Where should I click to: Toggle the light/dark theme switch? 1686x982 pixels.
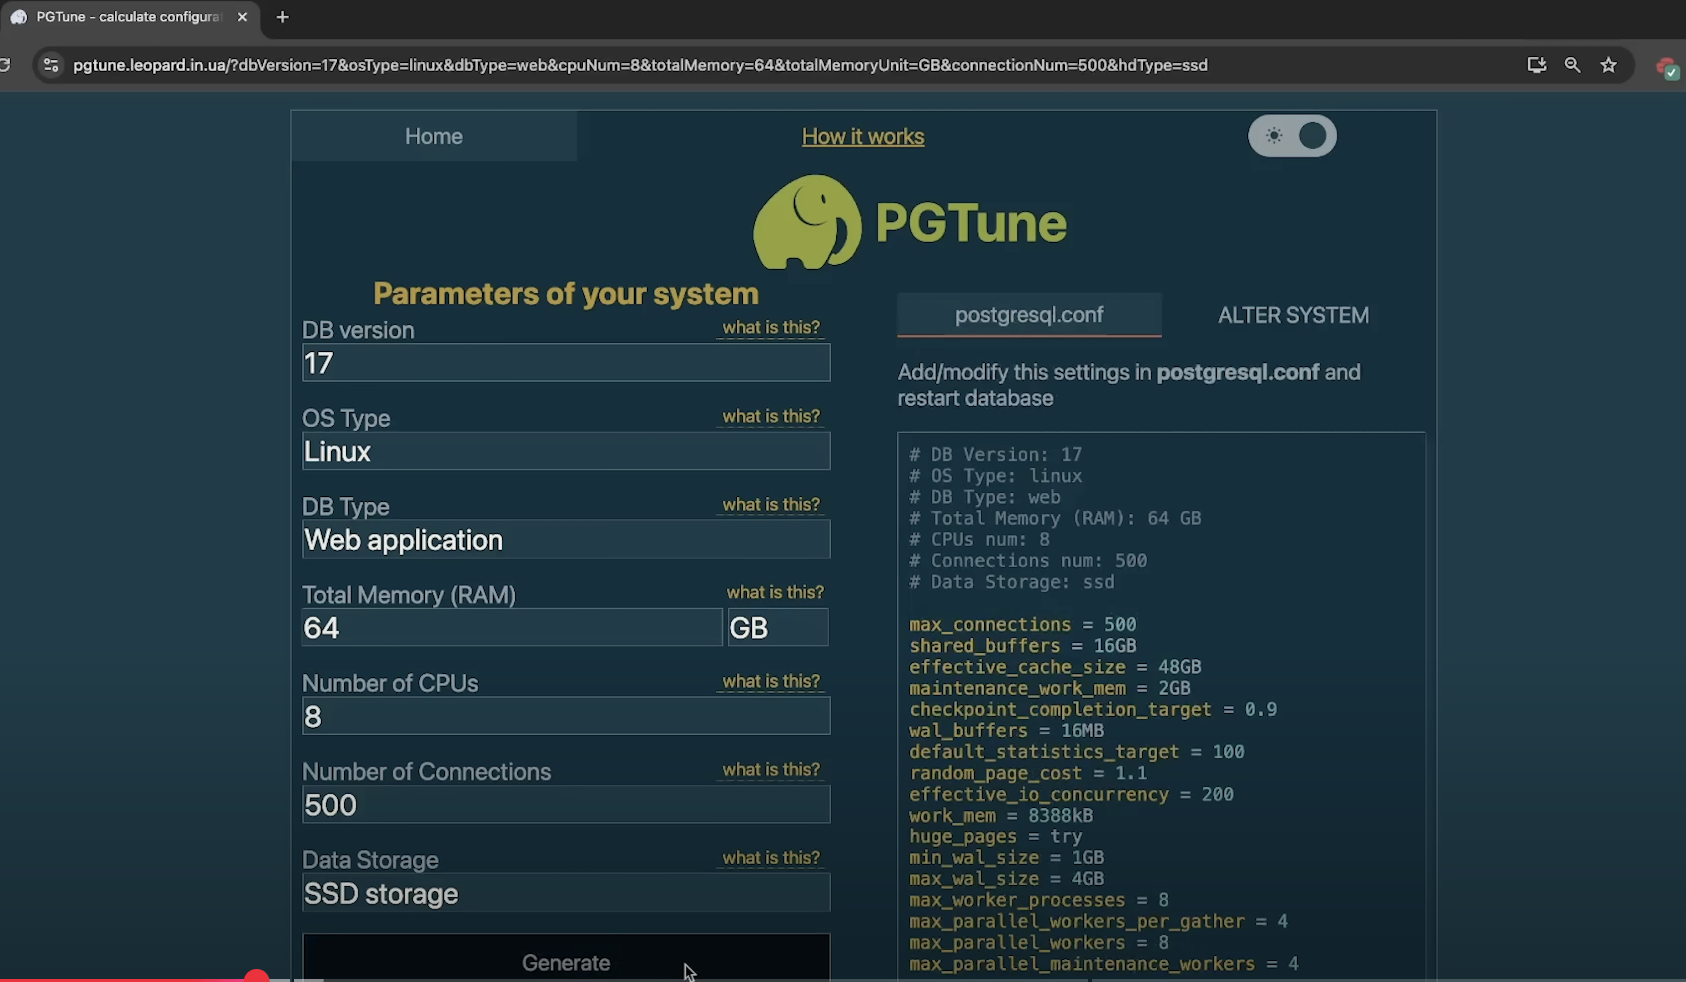(x=1292, y=136)
